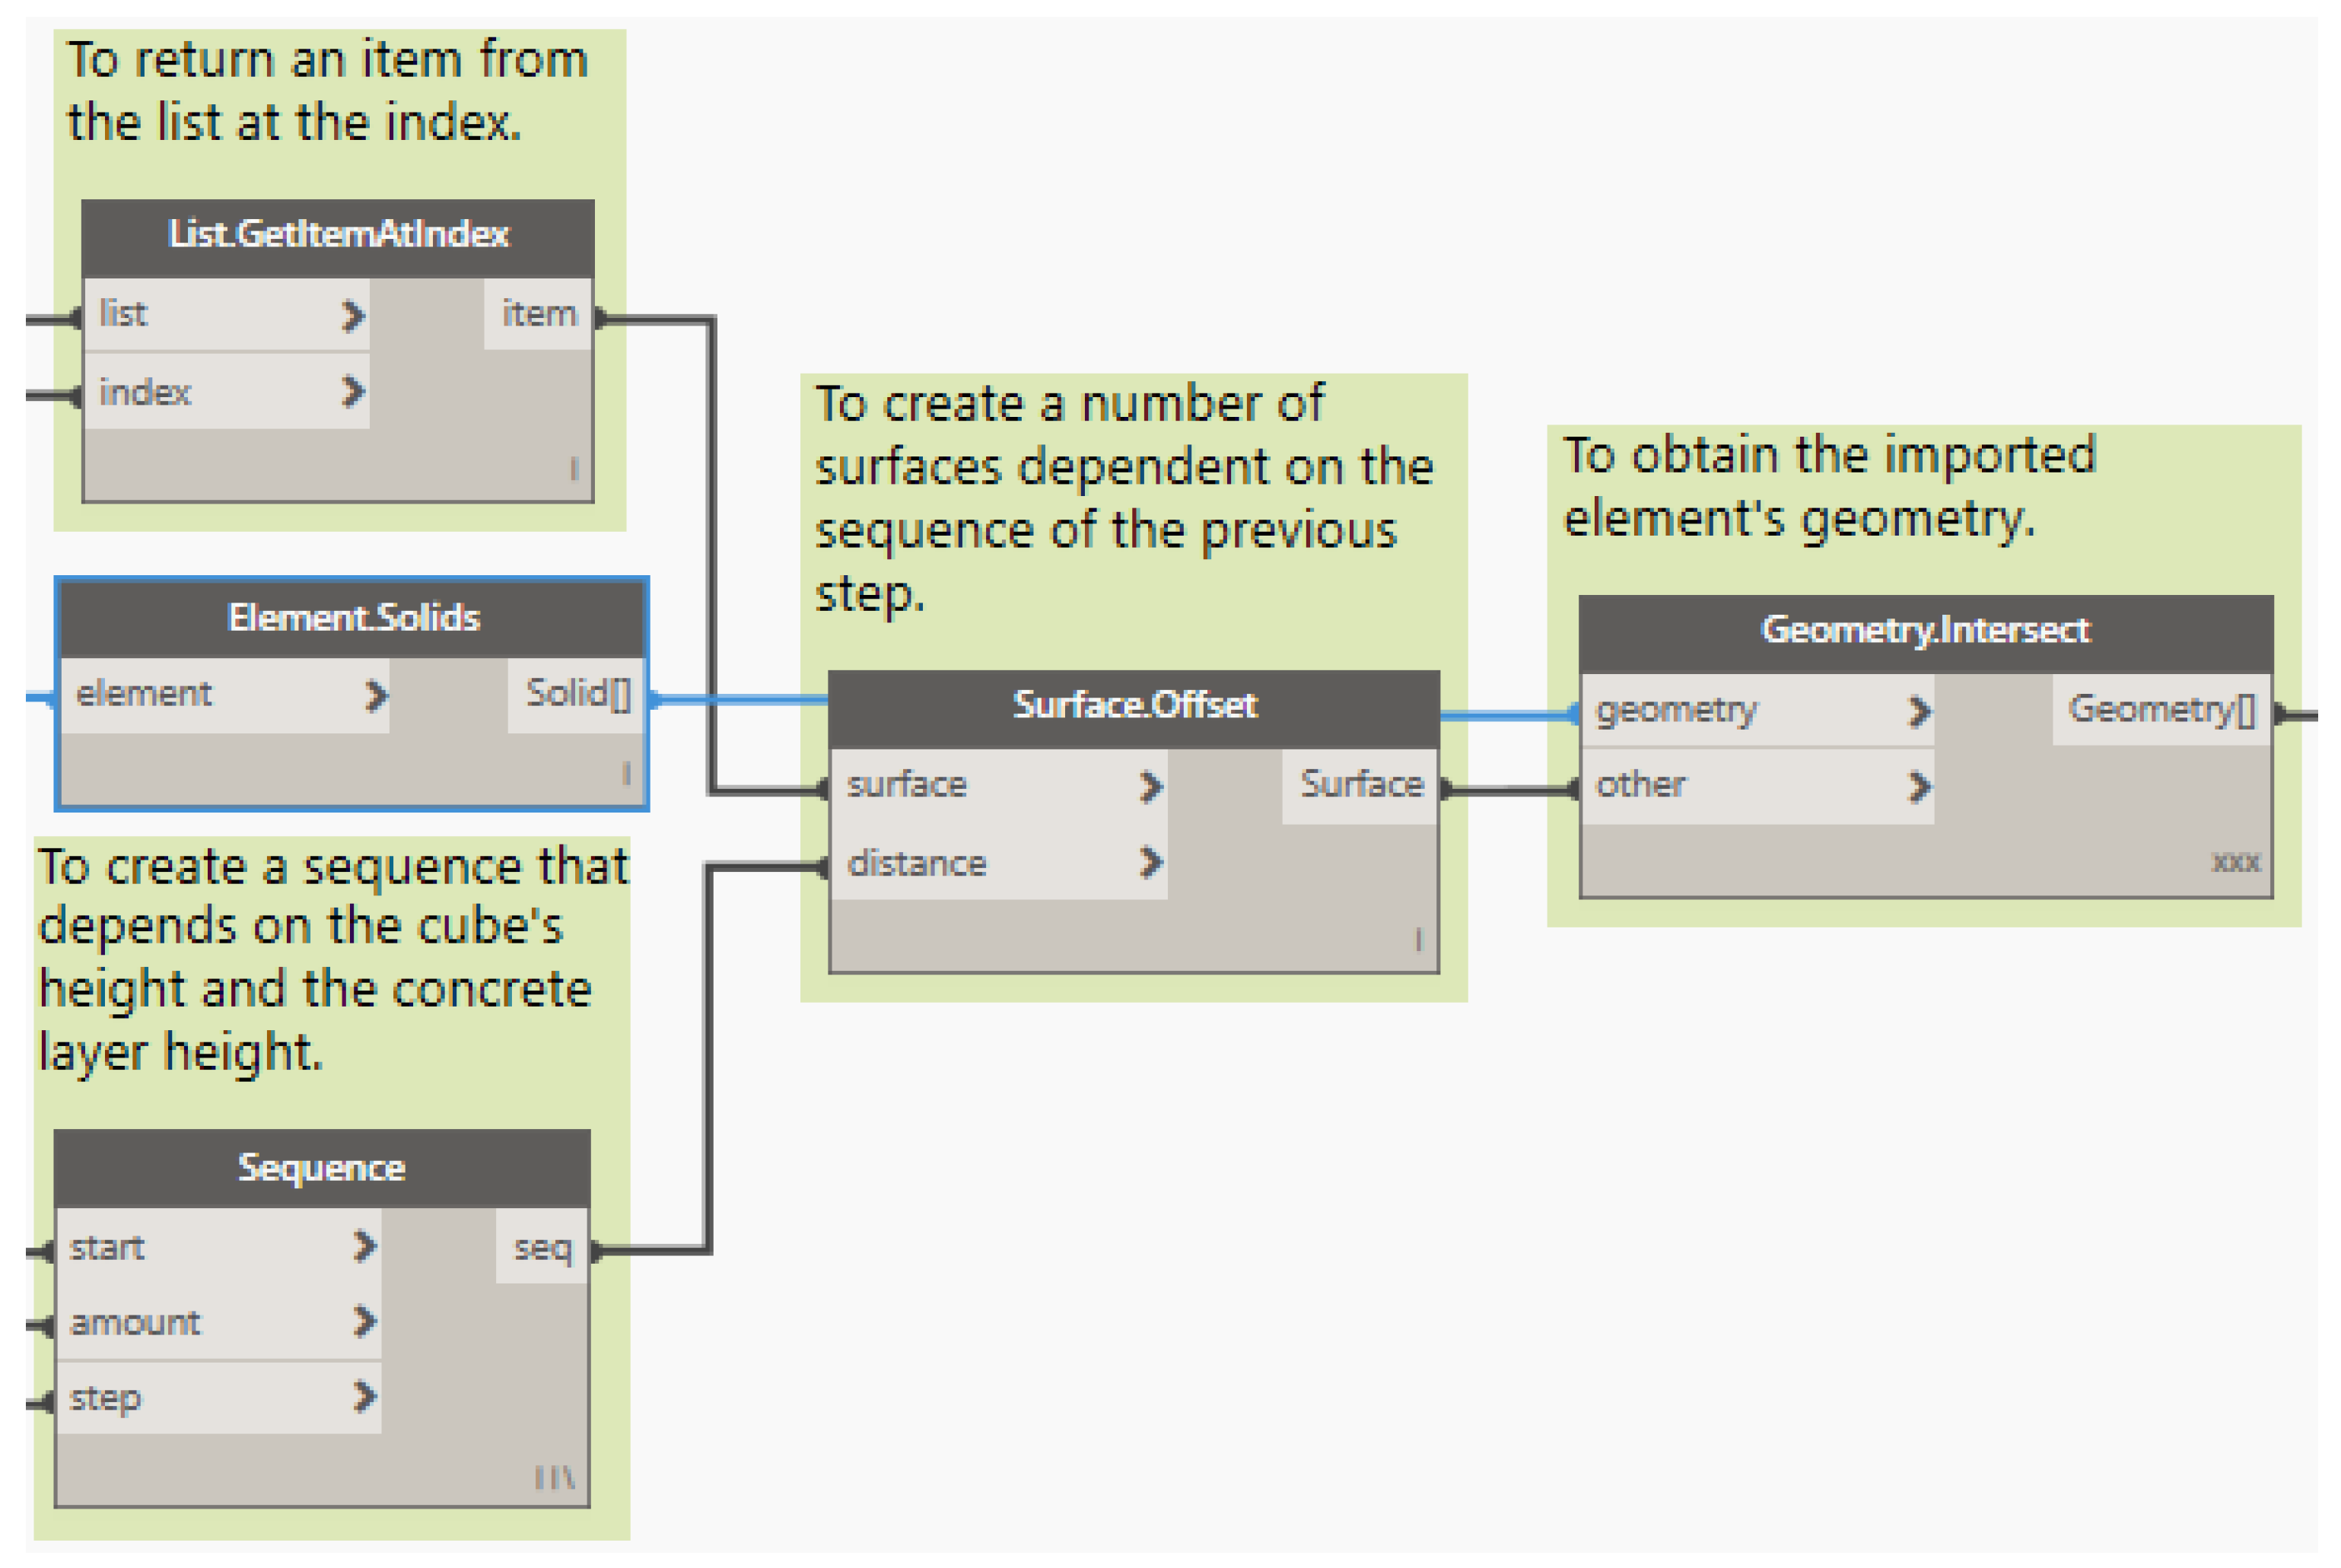Click the distance input chevron on Surface.Offset
2341x1568 pixels.
[x=1150, y=862]
